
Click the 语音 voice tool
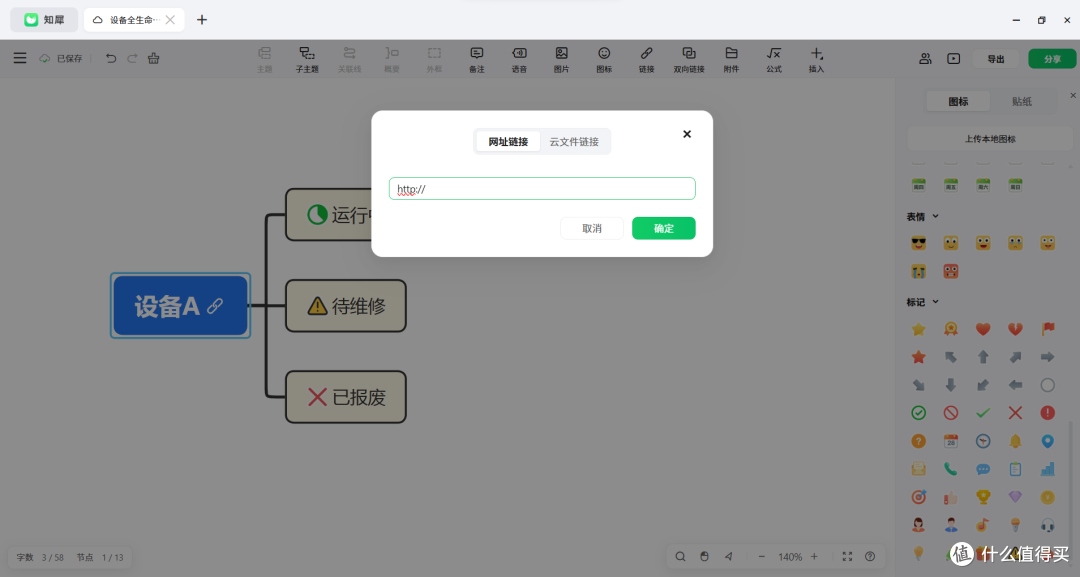(519, 60)
